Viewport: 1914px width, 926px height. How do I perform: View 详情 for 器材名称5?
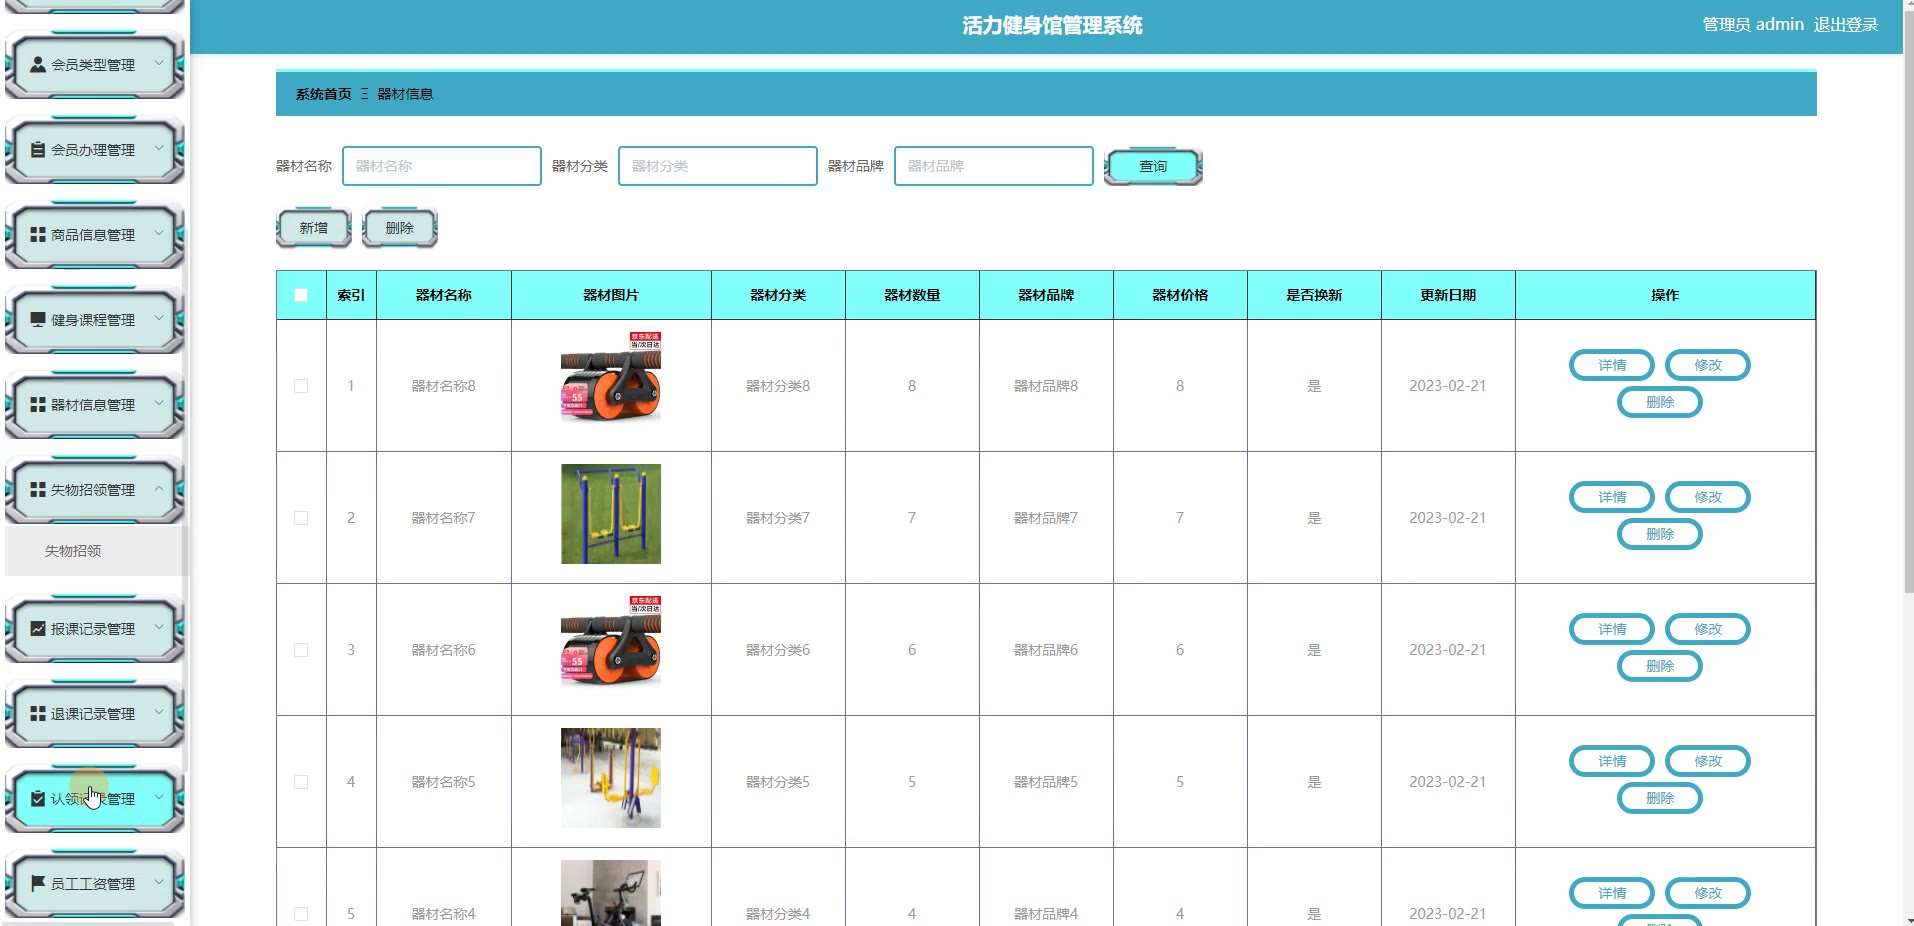pyautogui.click(x=1612, y=761)
